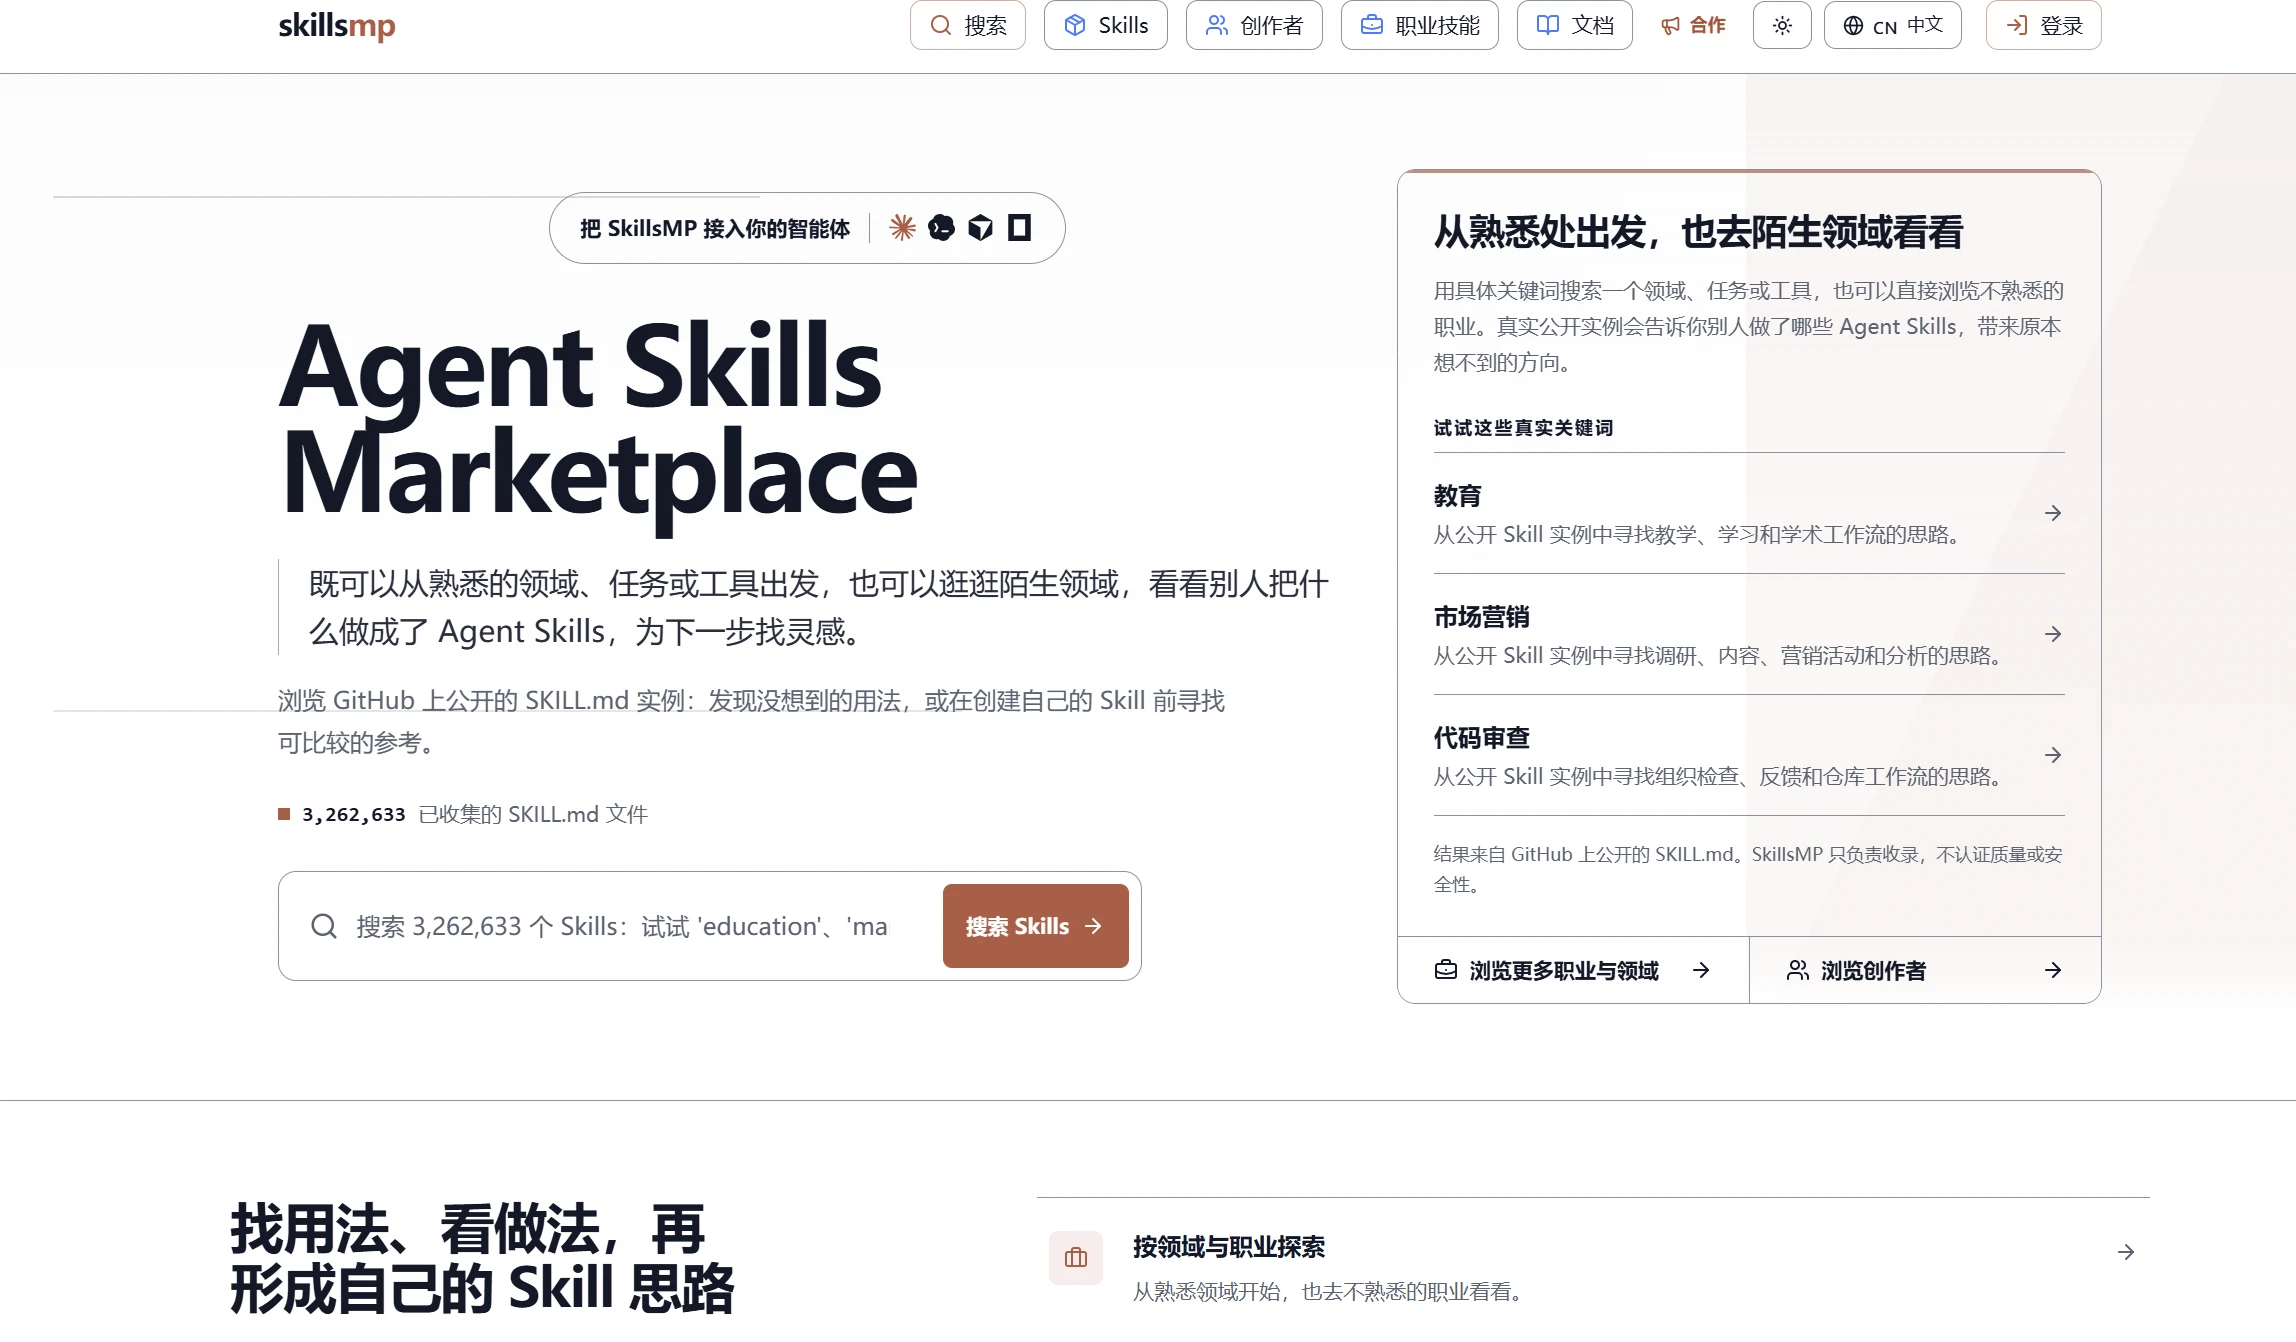The height and width of the screenshot is (1342, 2296).
Task: Click the arrow on 按领域与职业探索 row
Action: pos(2126,1252)
